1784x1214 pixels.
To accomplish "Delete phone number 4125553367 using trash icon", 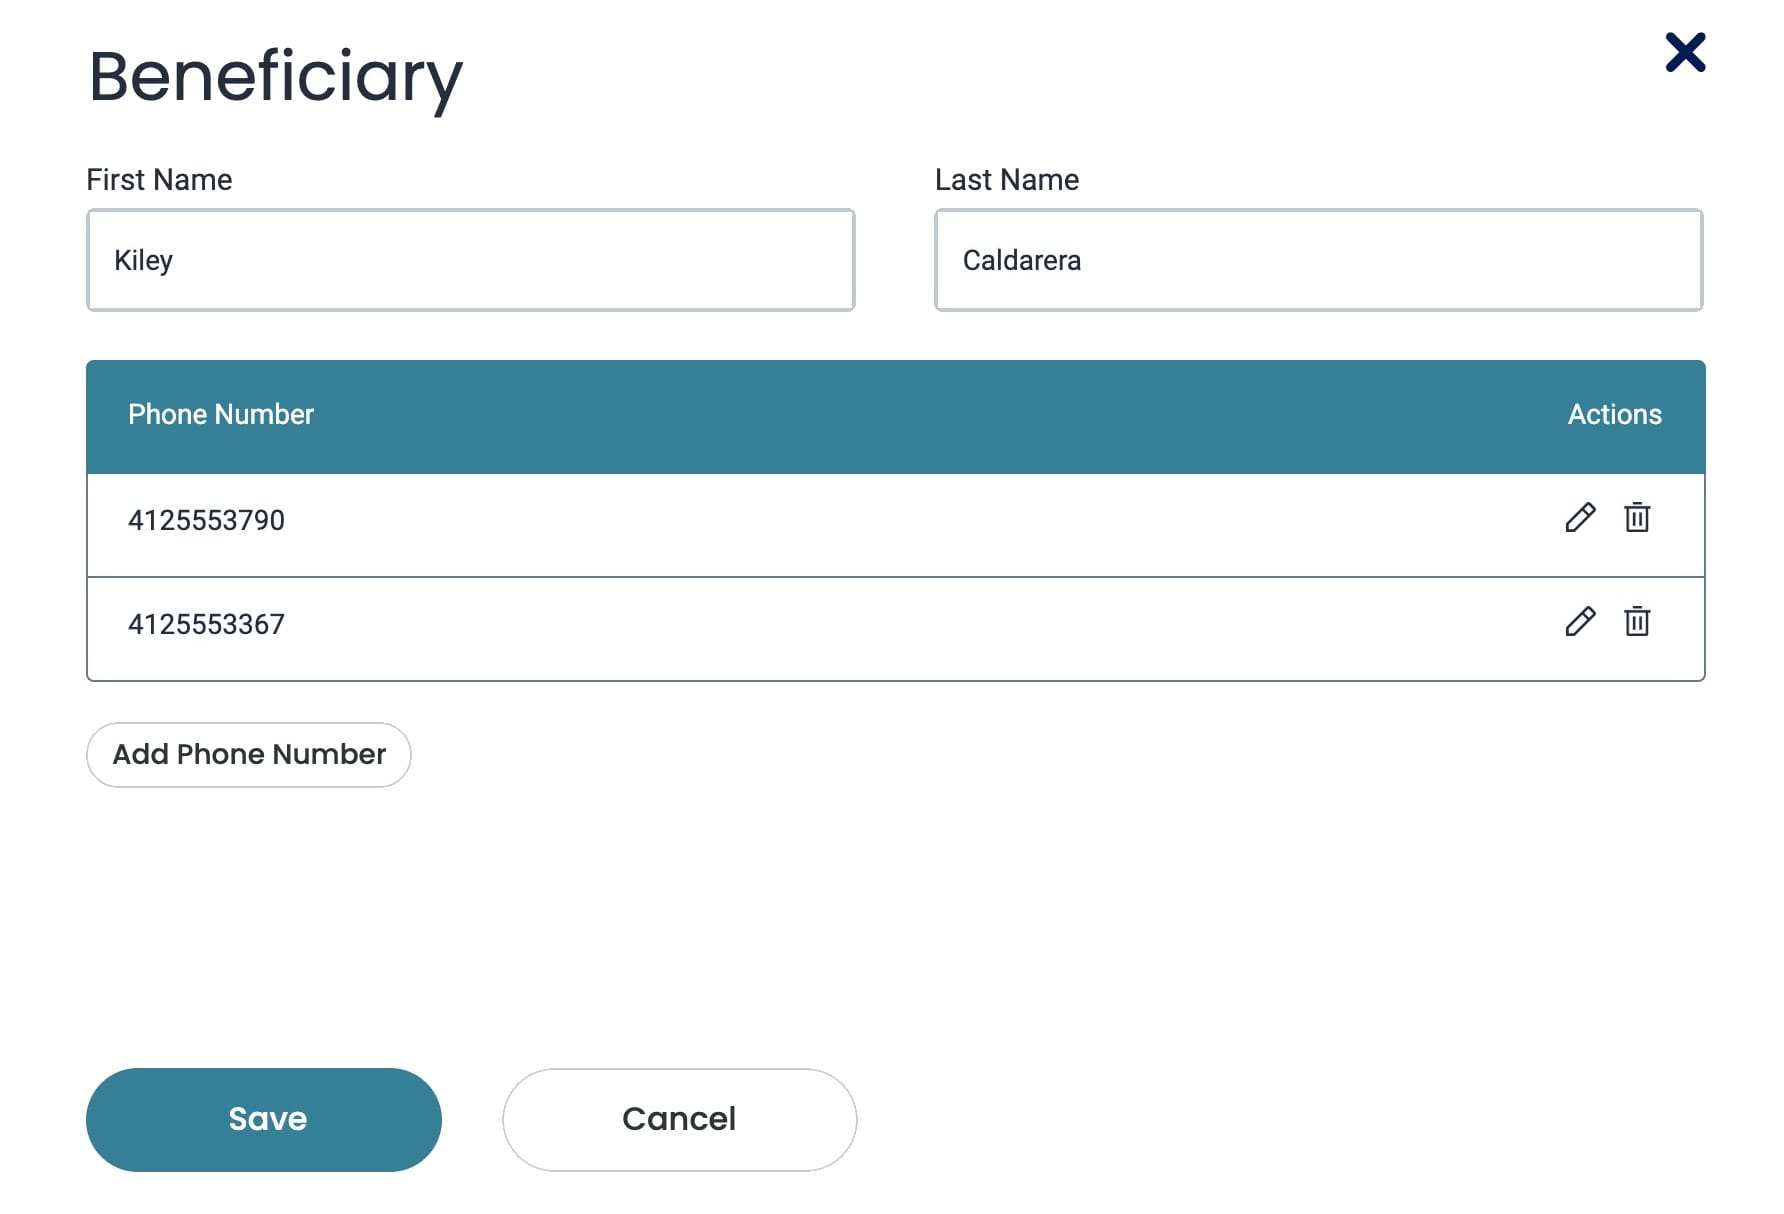I will 1637,622.
